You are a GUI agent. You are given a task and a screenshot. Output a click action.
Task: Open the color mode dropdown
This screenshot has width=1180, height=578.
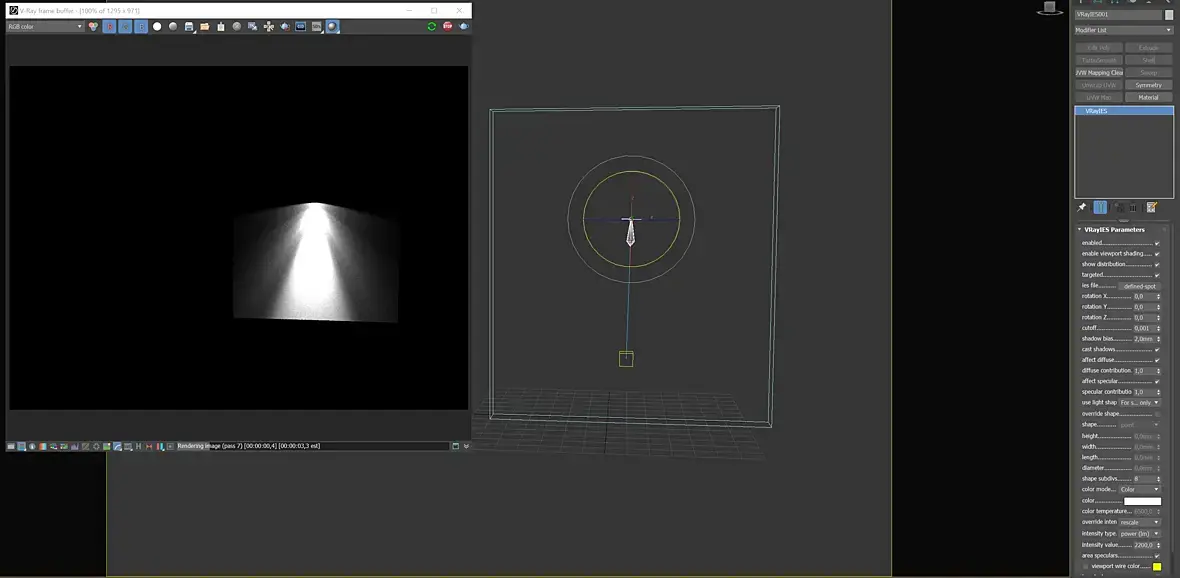[x=1139, y=489]
